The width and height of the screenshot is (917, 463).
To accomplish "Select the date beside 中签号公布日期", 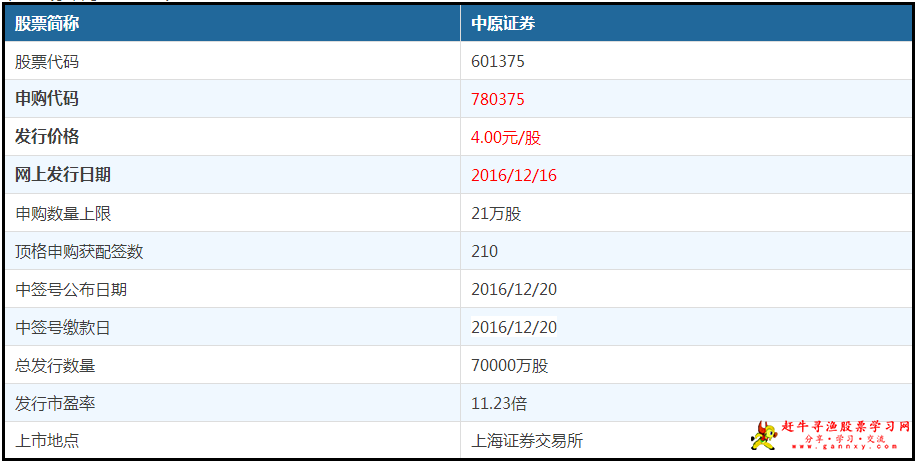I will pyautogui.click(x=514, y=289).
